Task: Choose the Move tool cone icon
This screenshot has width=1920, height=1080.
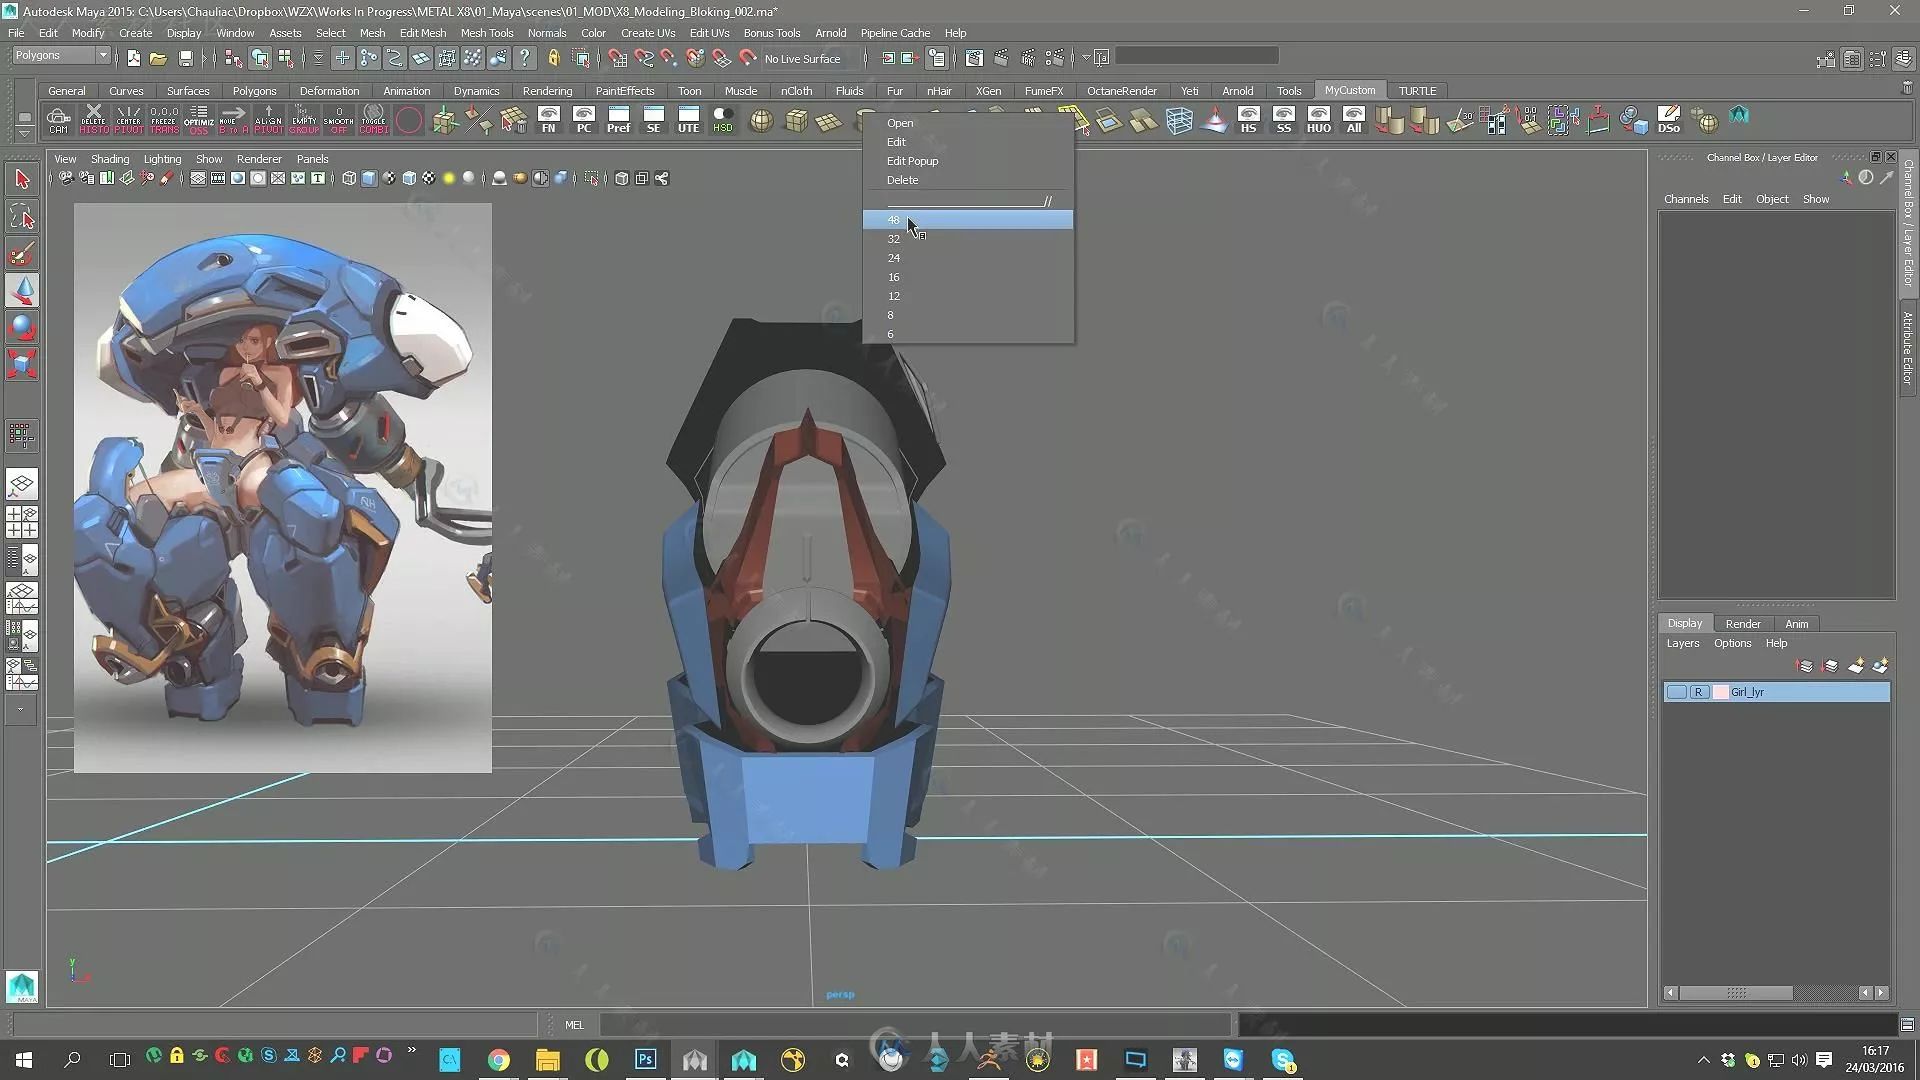Action: [x=22, y=291]
